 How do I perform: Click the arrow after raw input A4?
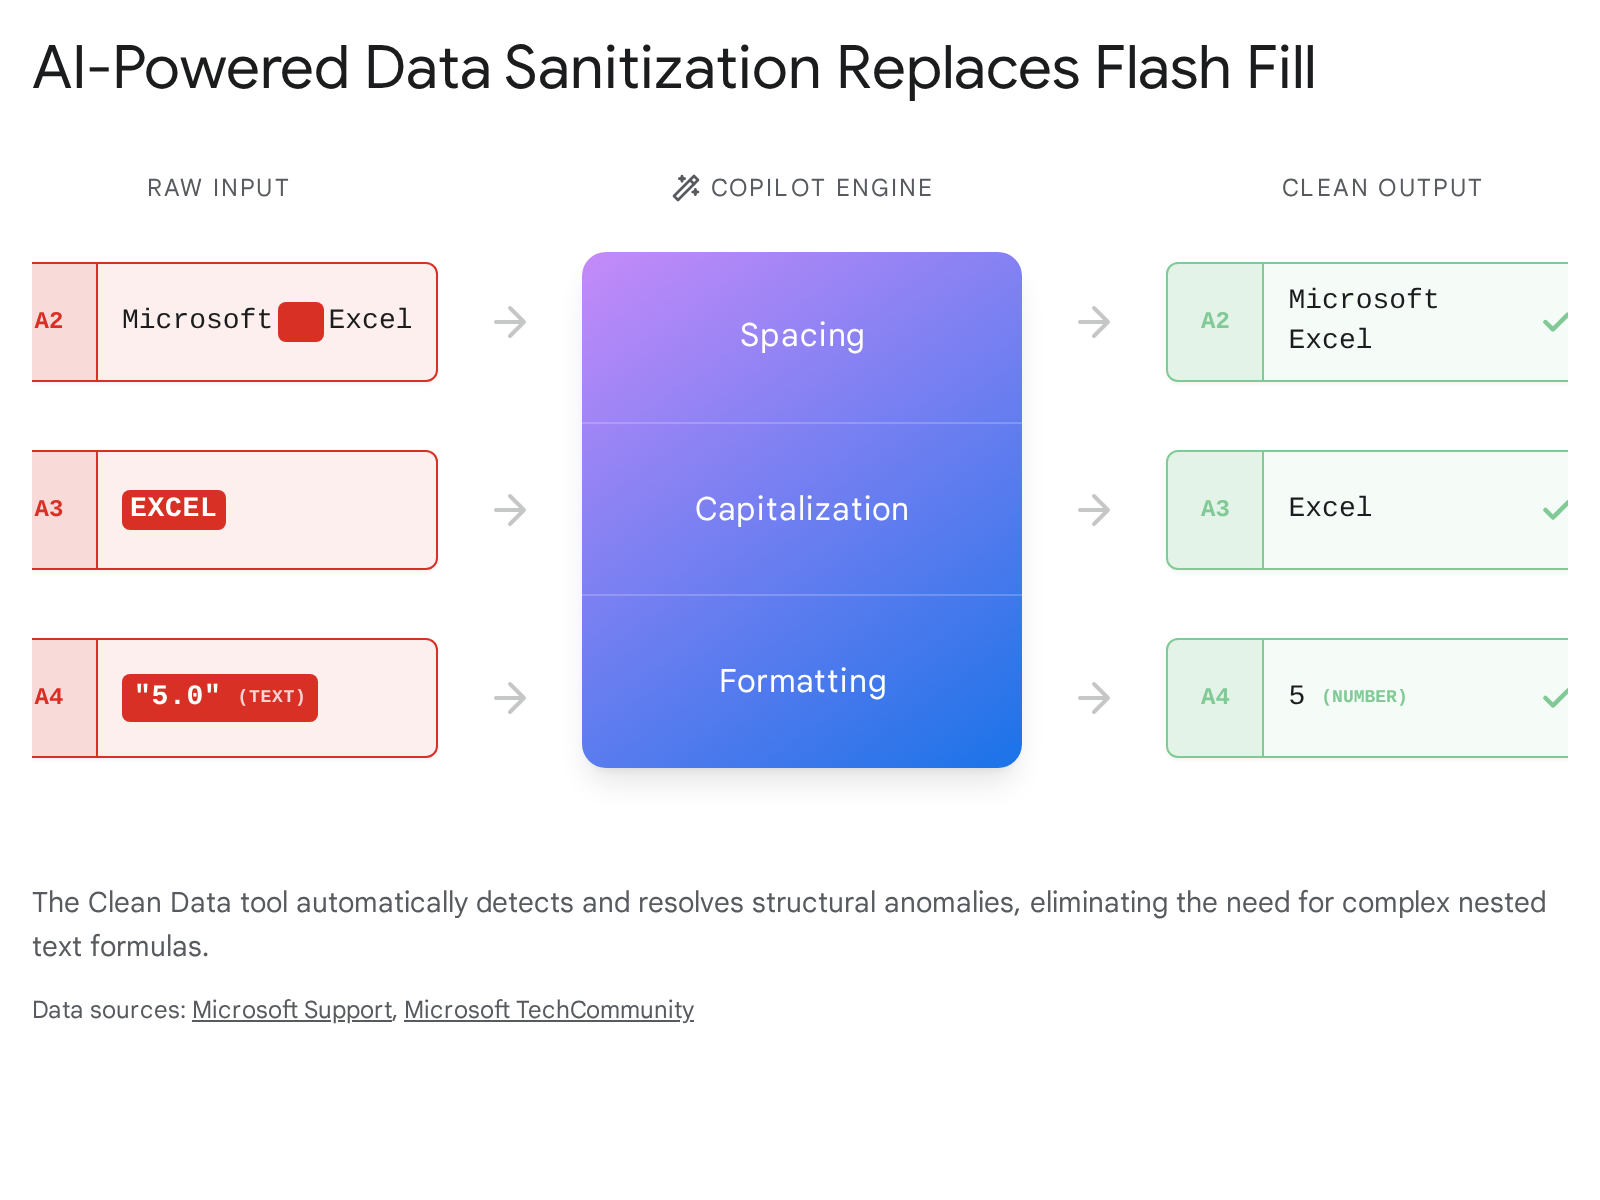(510, 698)
